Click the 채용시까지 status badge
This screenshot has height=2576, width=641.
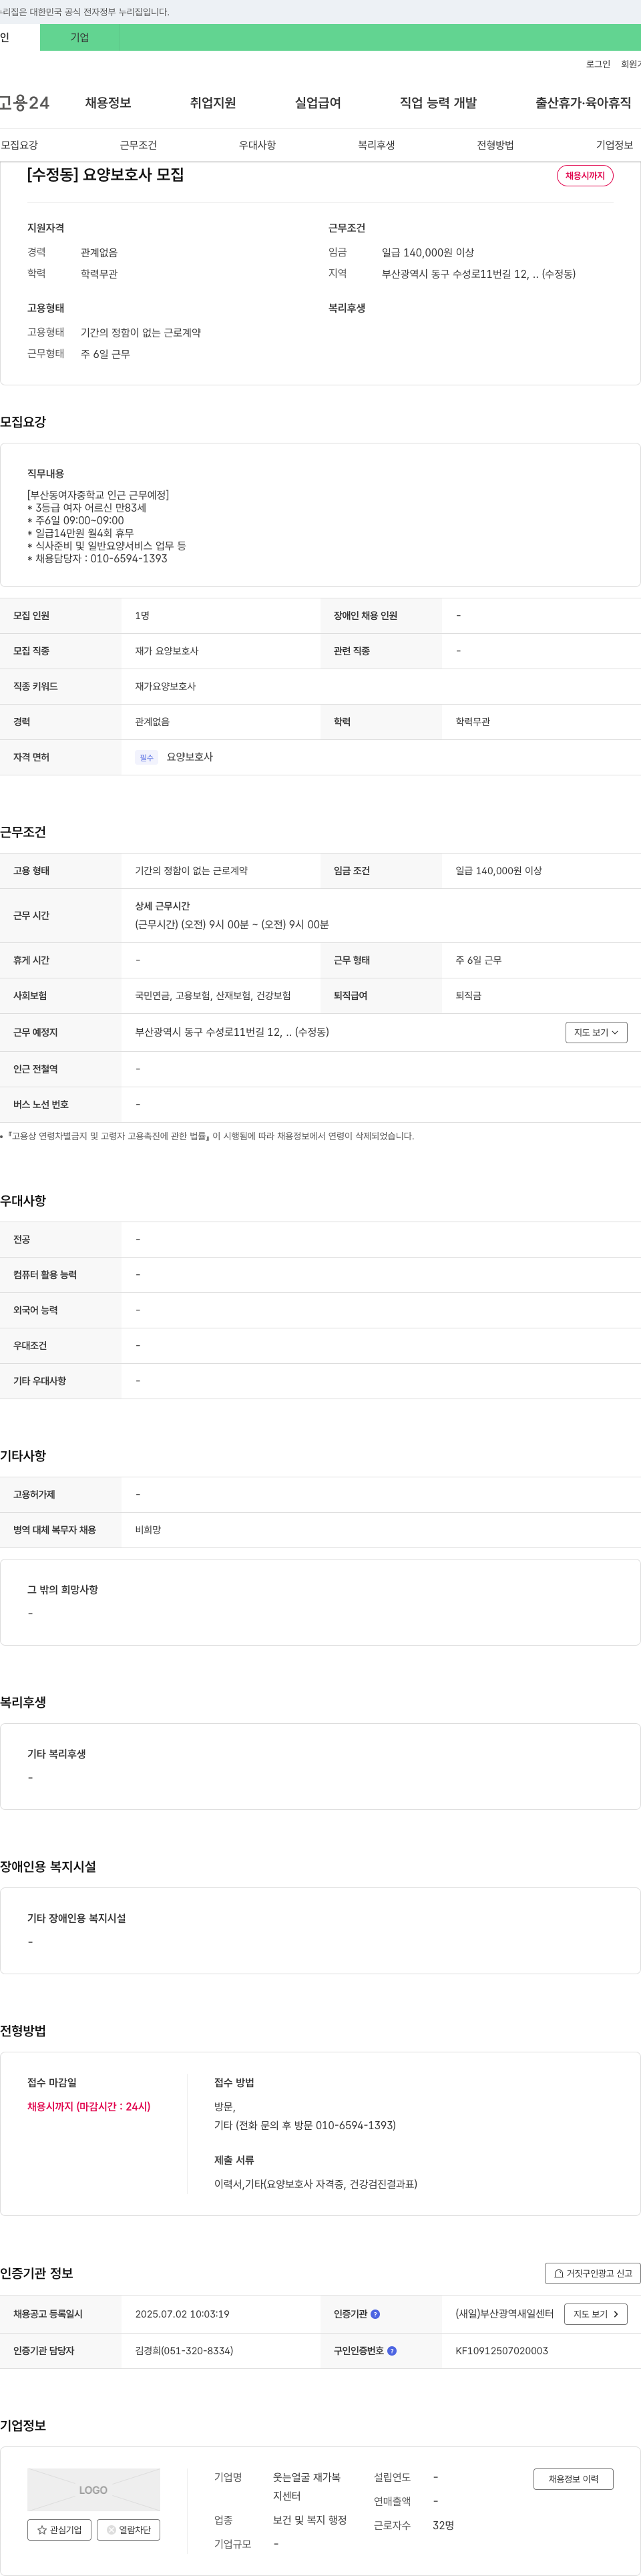pos(585,176)
